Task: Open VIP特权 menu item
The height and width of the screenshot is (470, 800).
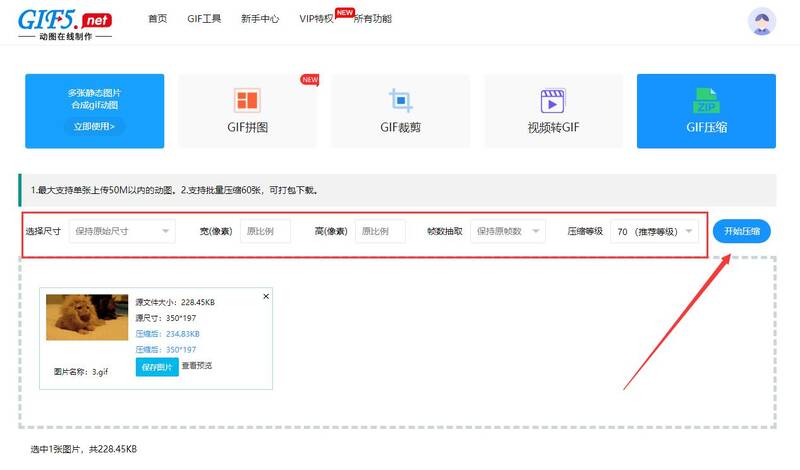Action: tap(316, 19)
